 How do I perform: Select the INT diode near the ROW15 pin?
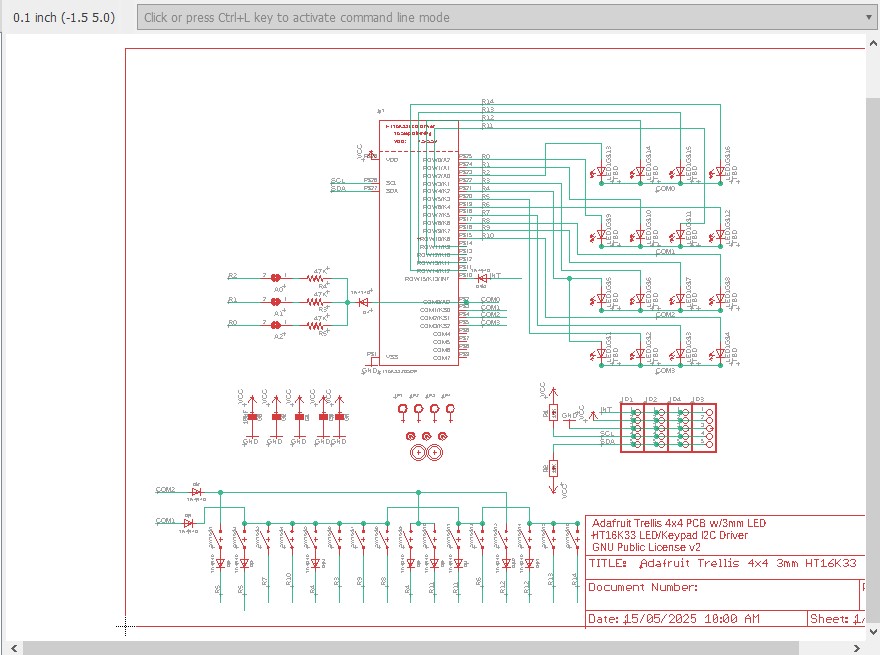click(x=482, y=278)
